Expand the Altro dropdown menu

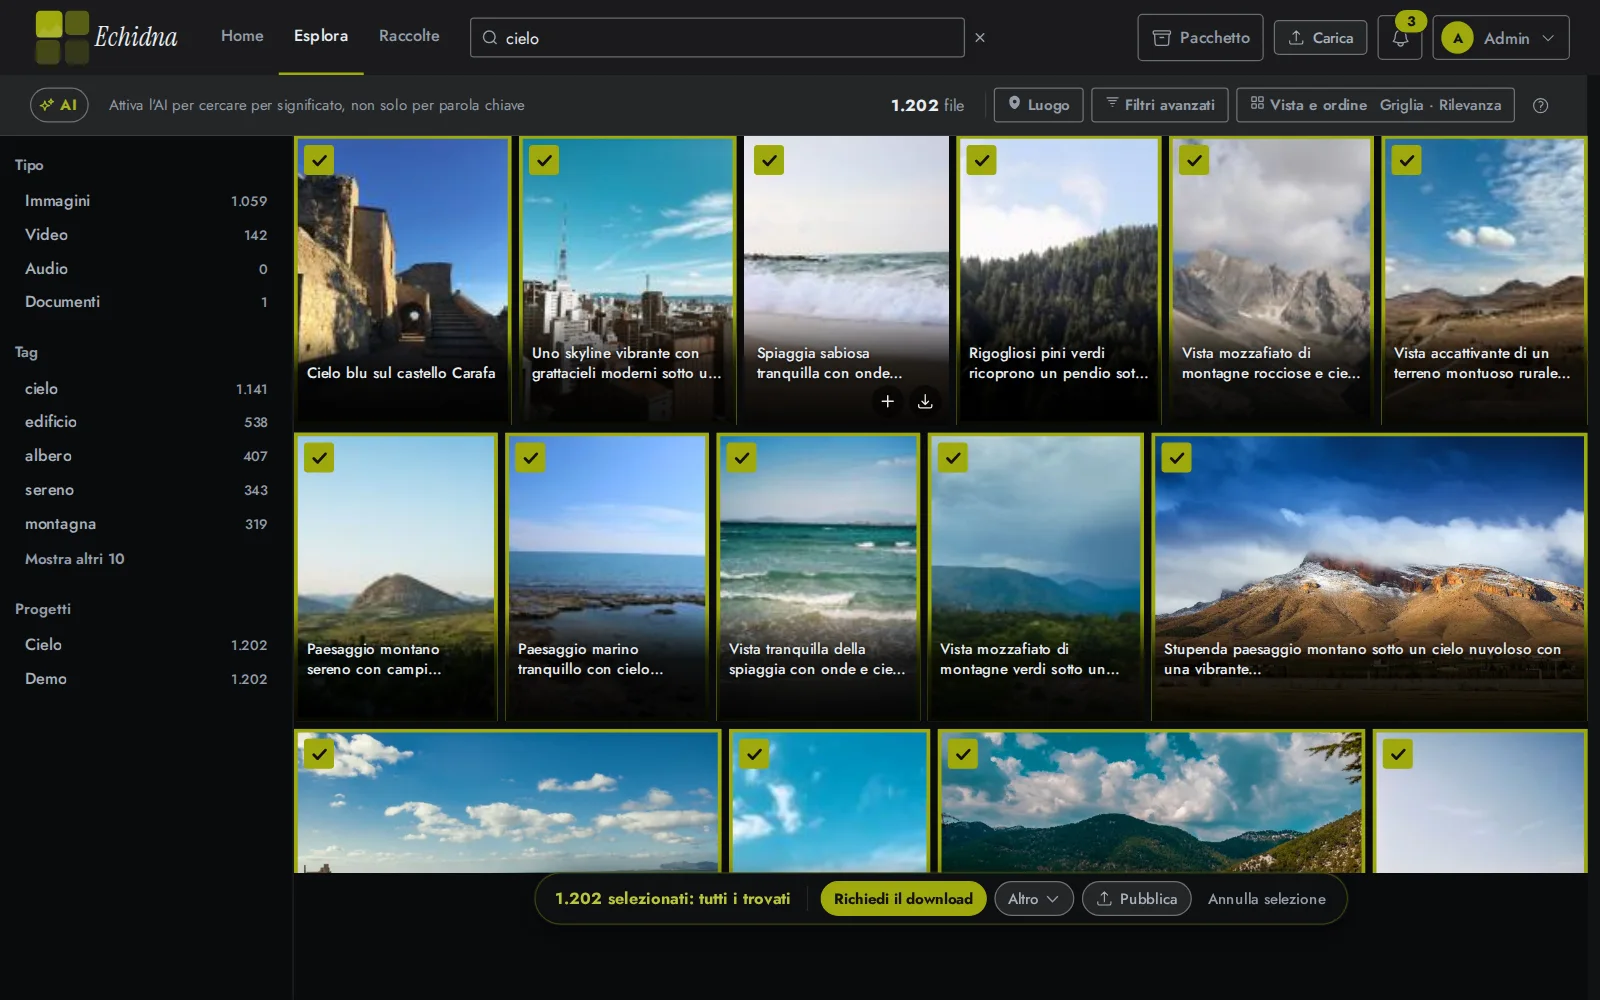coord(1033,899)
